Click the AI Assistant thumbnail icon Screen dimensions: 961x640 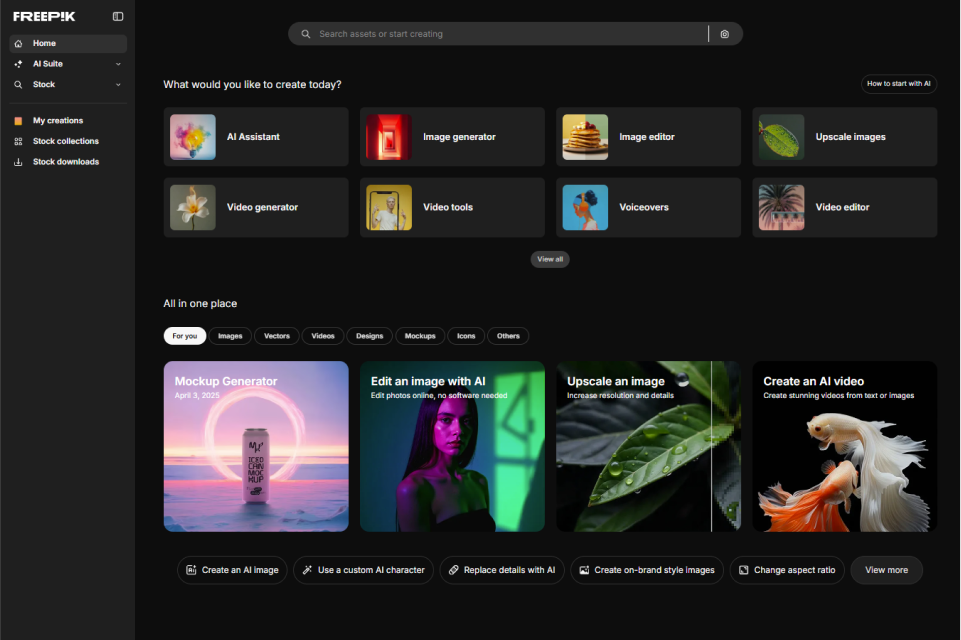point(193,137)
